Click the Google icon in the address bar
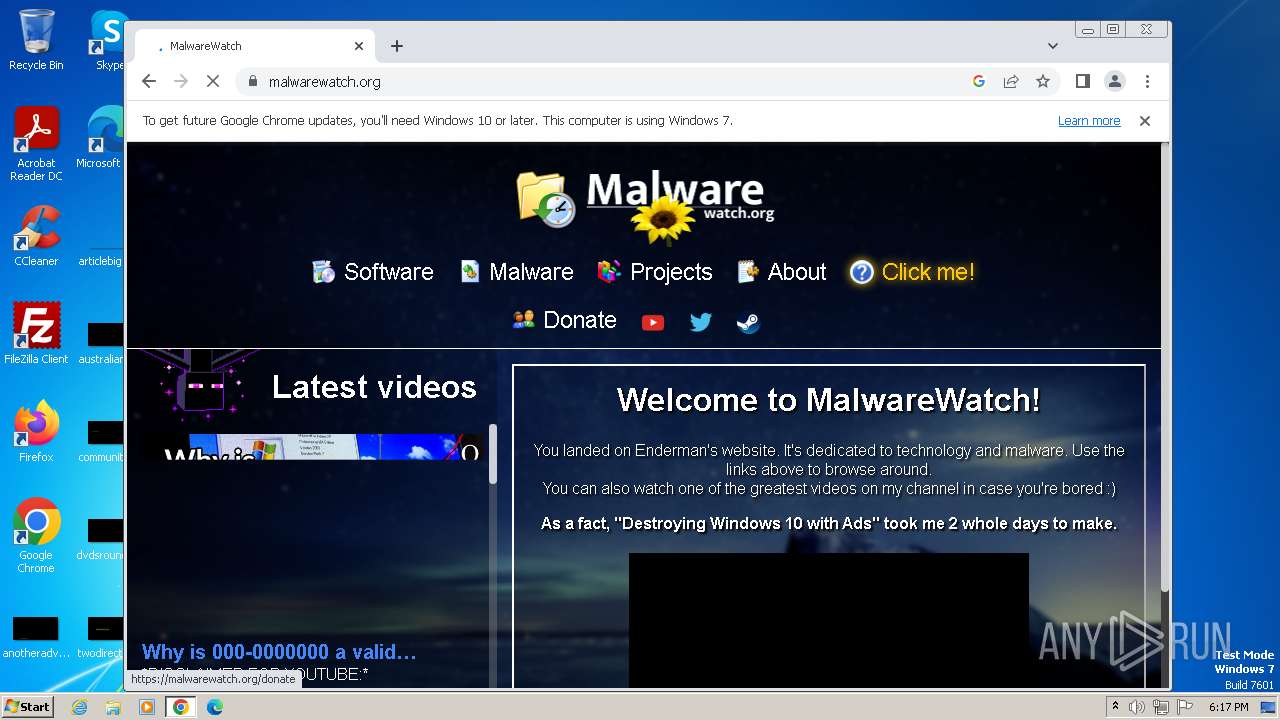The height and width of the screenshot is (720, 1280). pos(979,82)
